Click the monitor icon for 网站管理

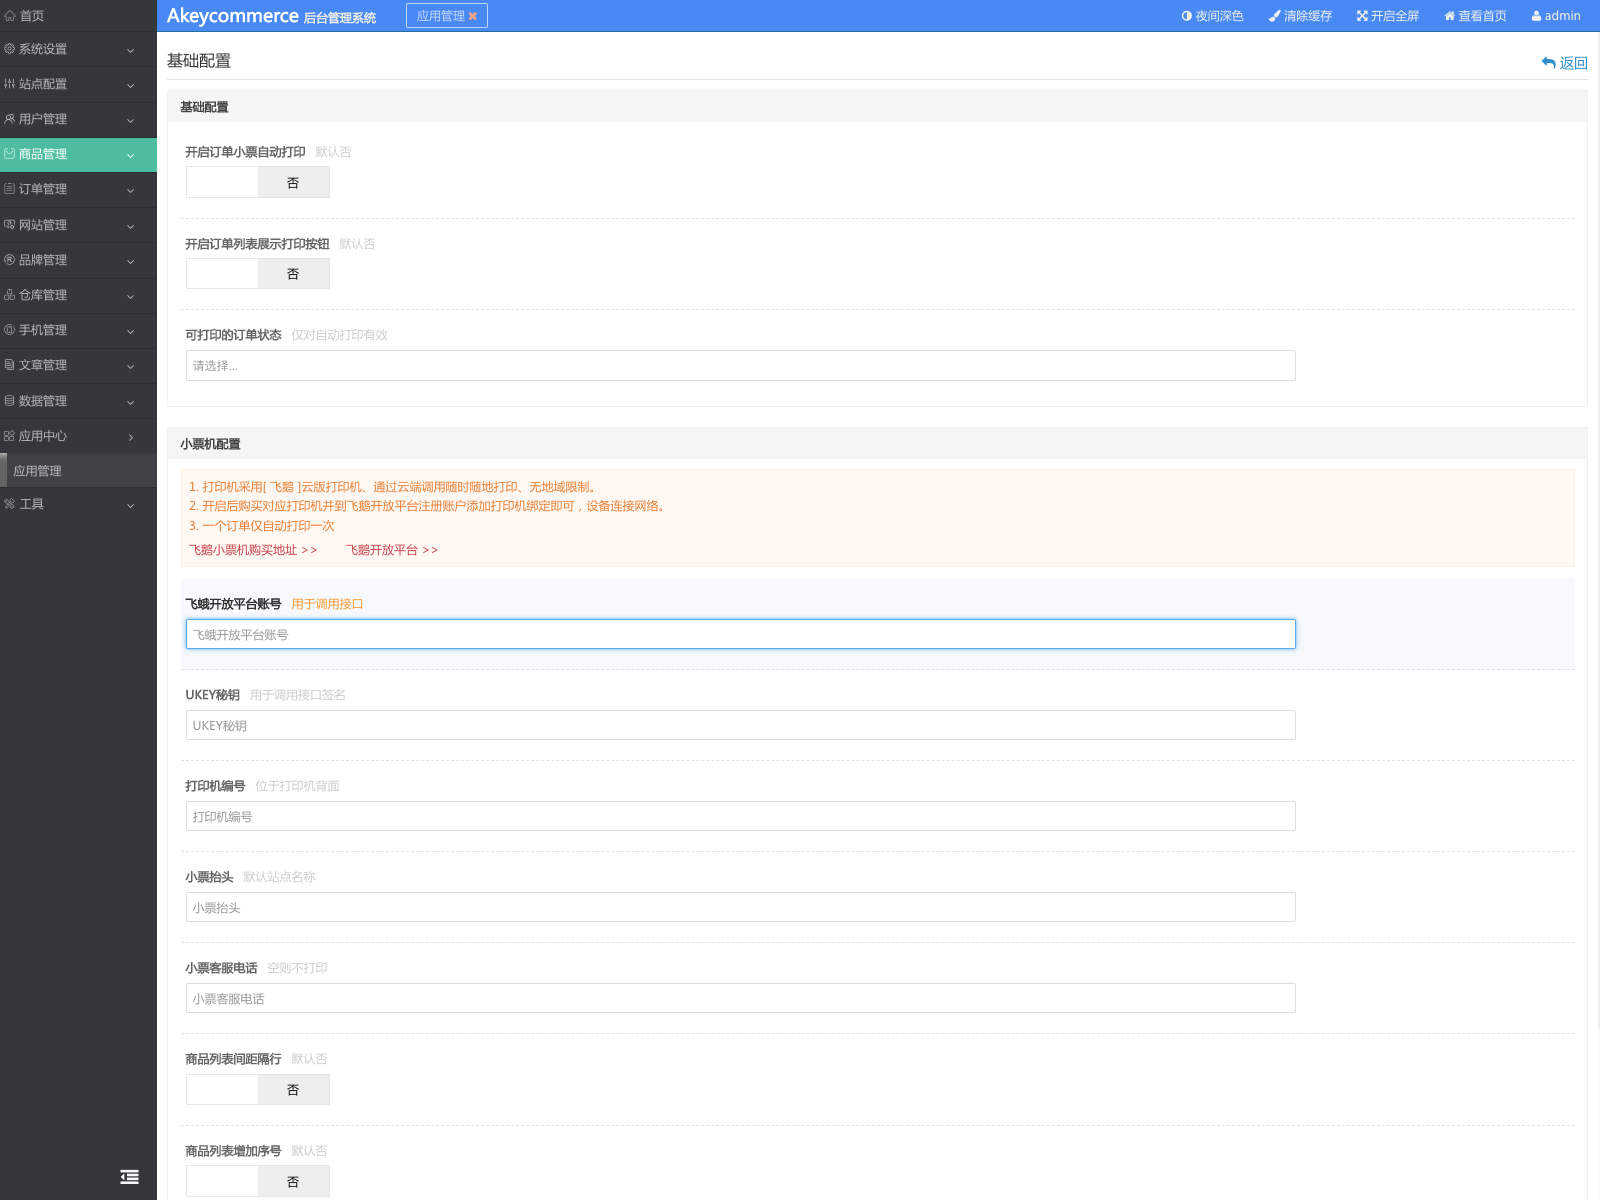click(x=10, y=225)
